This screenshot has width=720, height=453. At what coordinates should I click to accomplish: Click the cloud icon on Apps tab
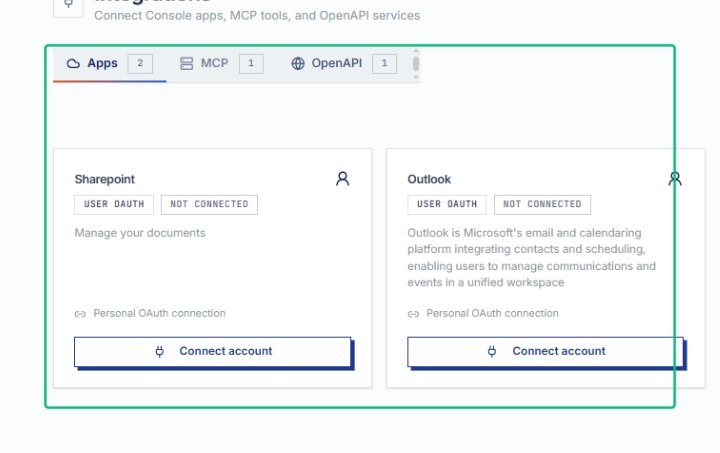pyautogui.click(x=73, y=64)
